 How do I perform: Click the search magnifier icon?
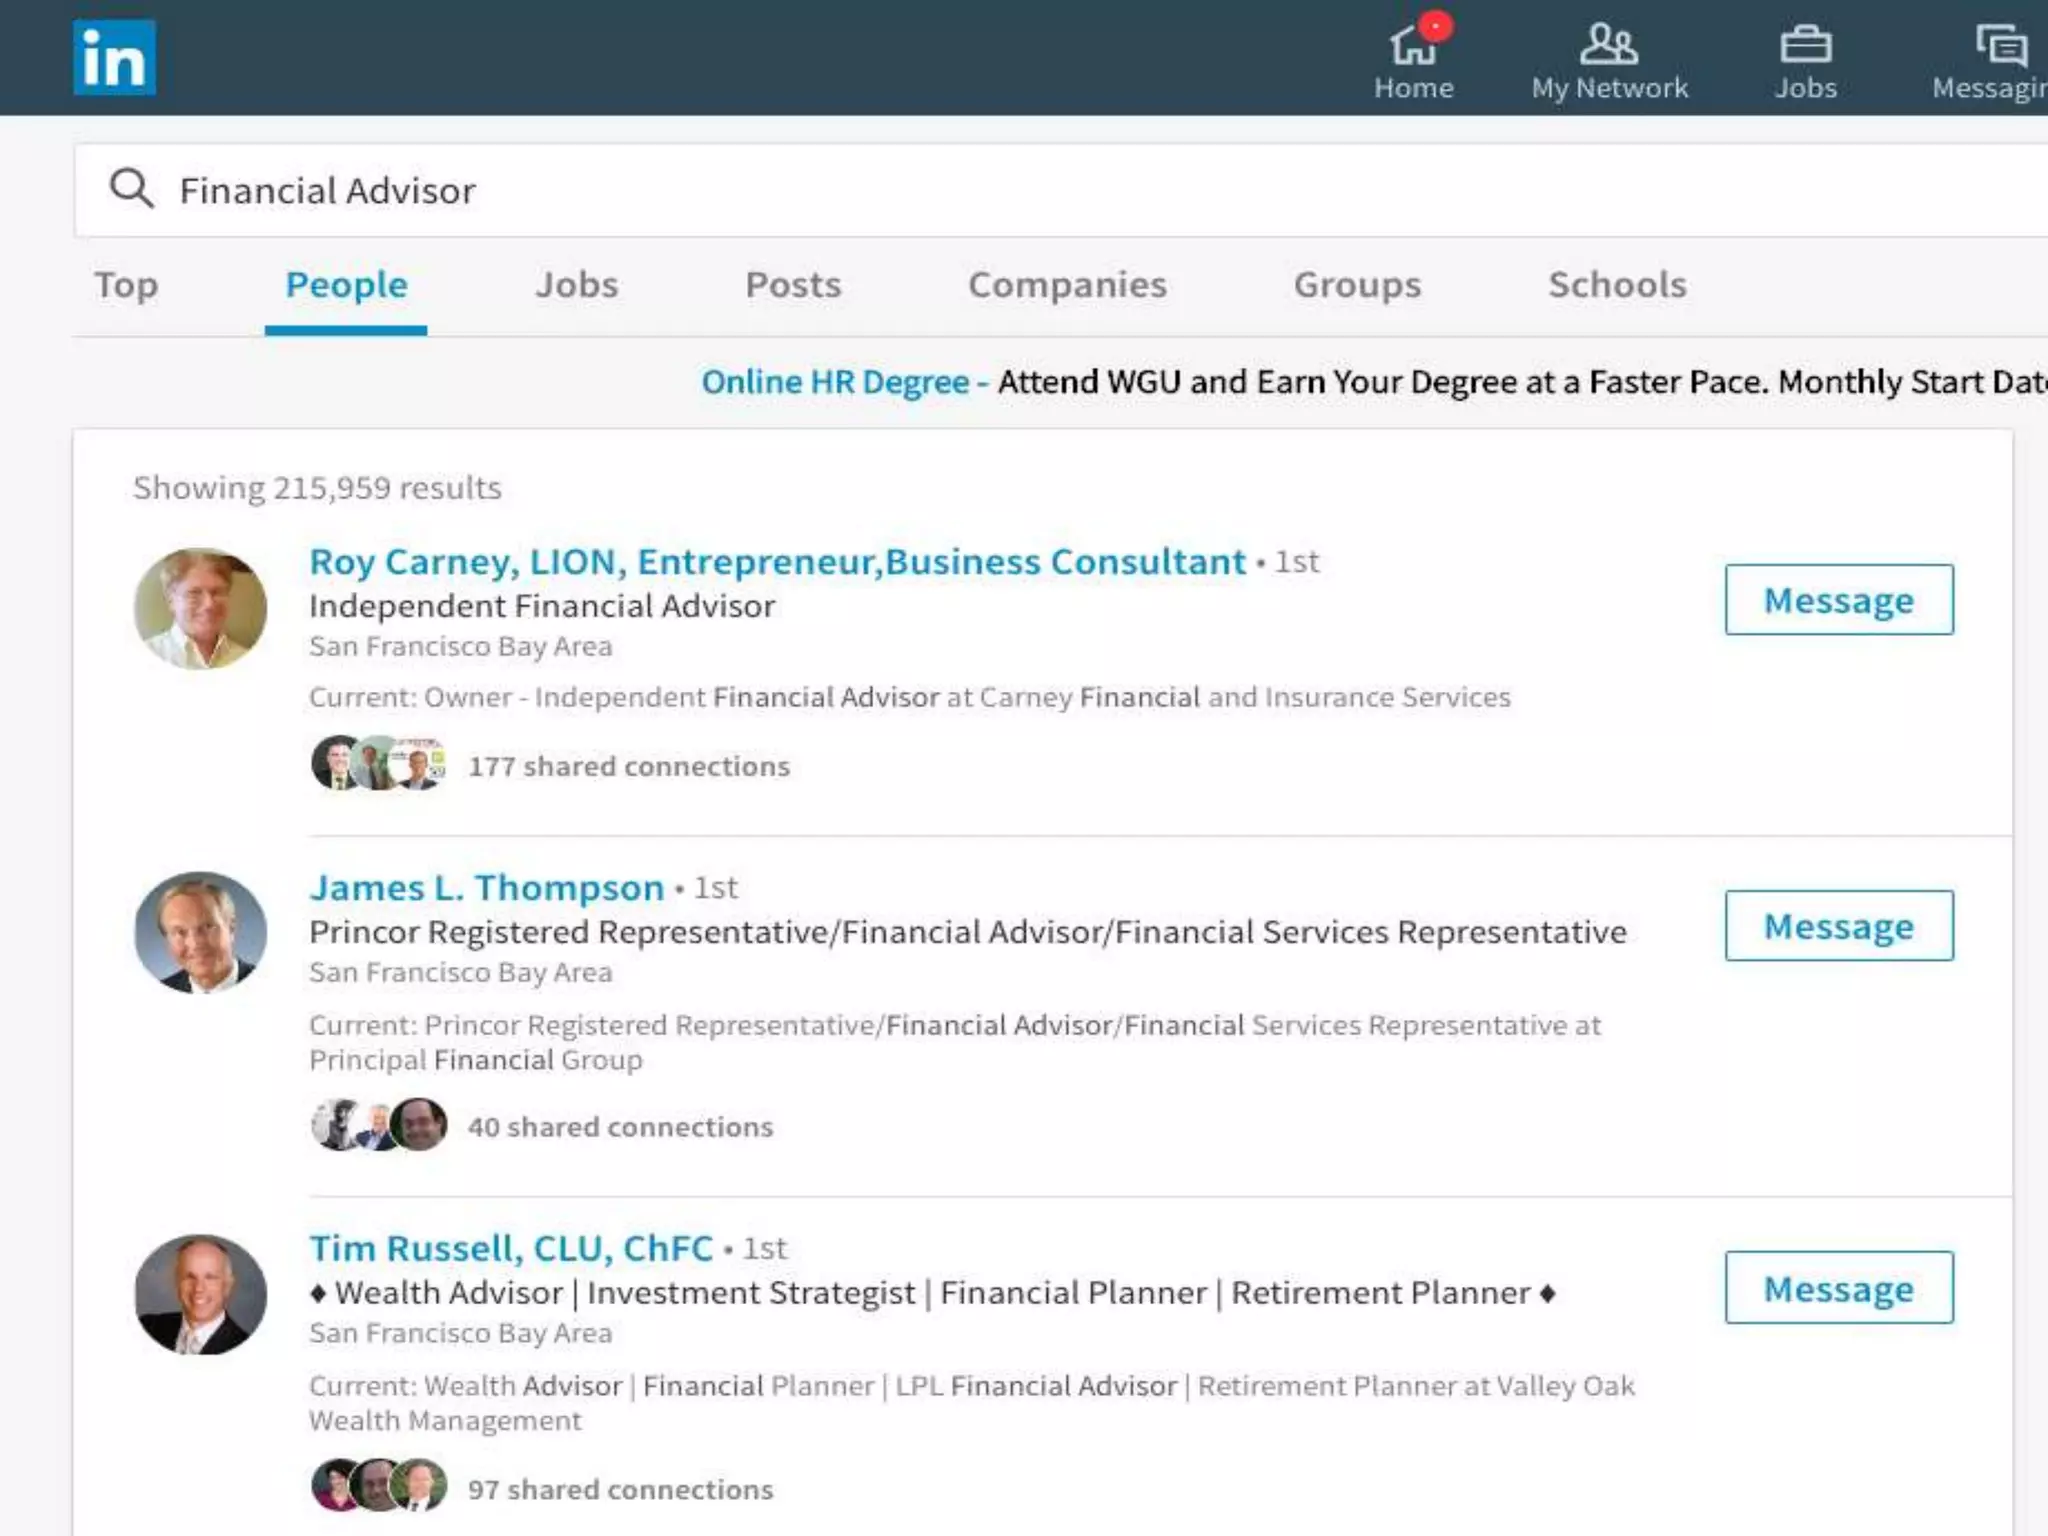tap(131, 189)
